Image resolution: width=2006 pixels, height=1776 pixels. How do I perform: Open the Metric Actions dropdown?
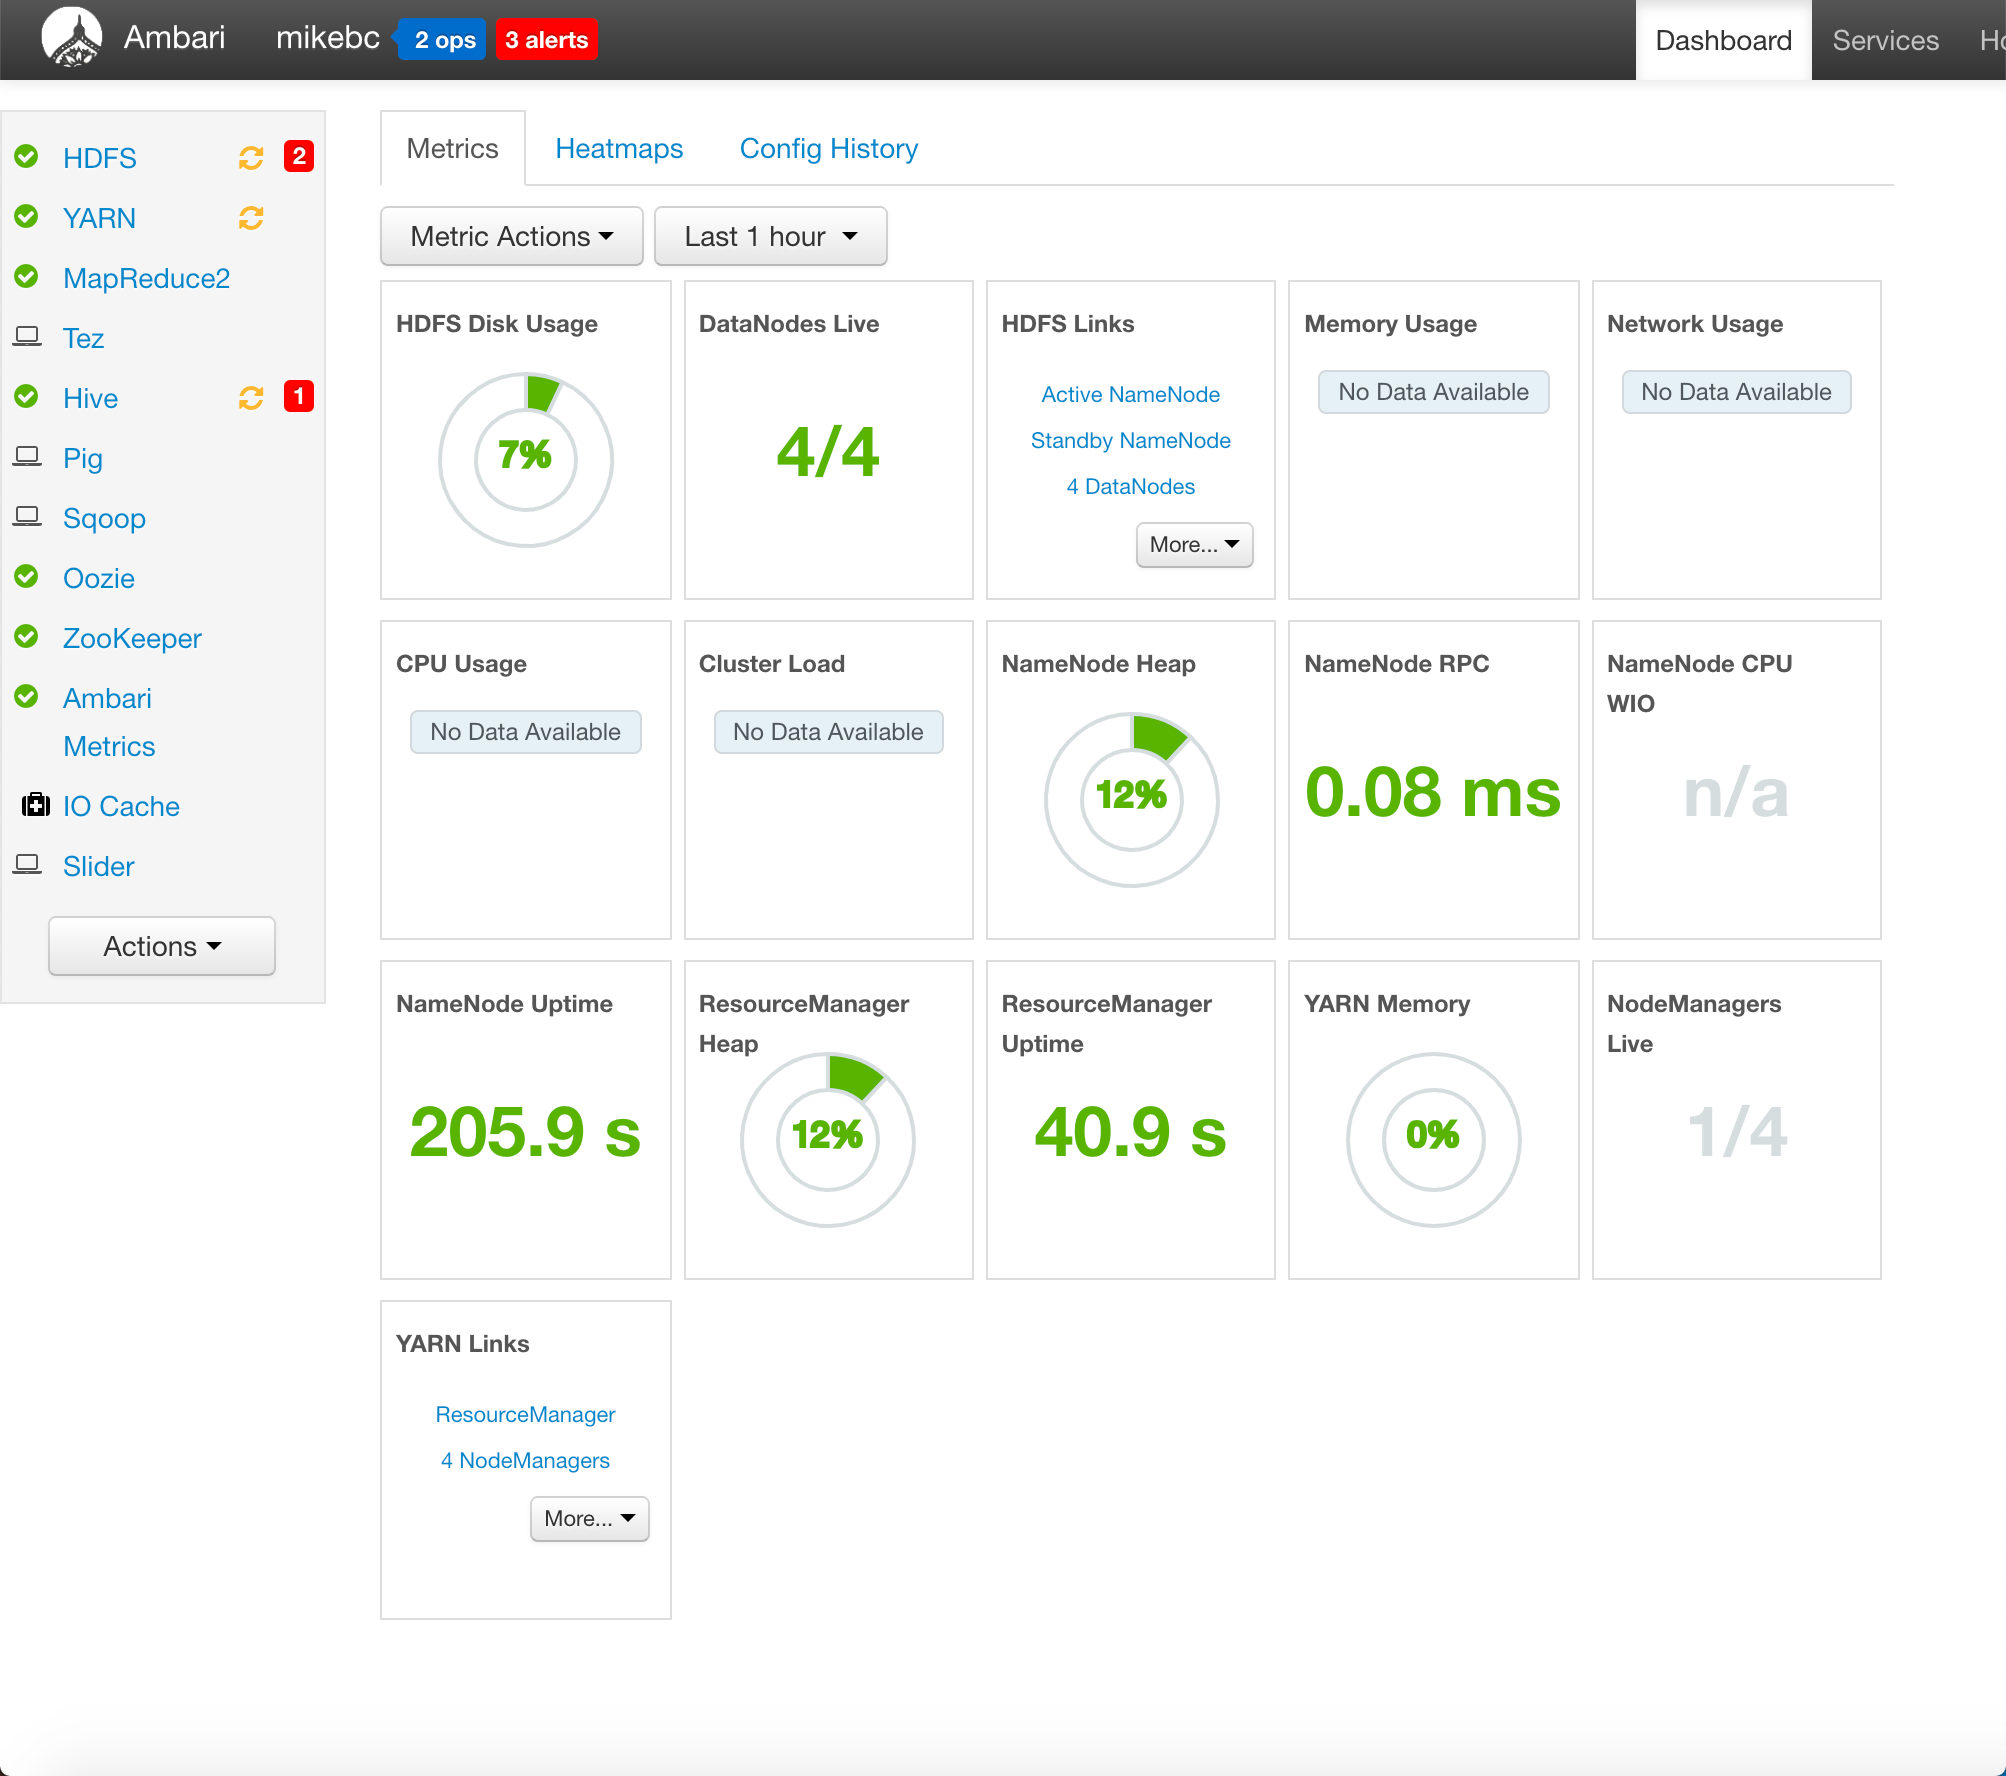tap(511, 236)
